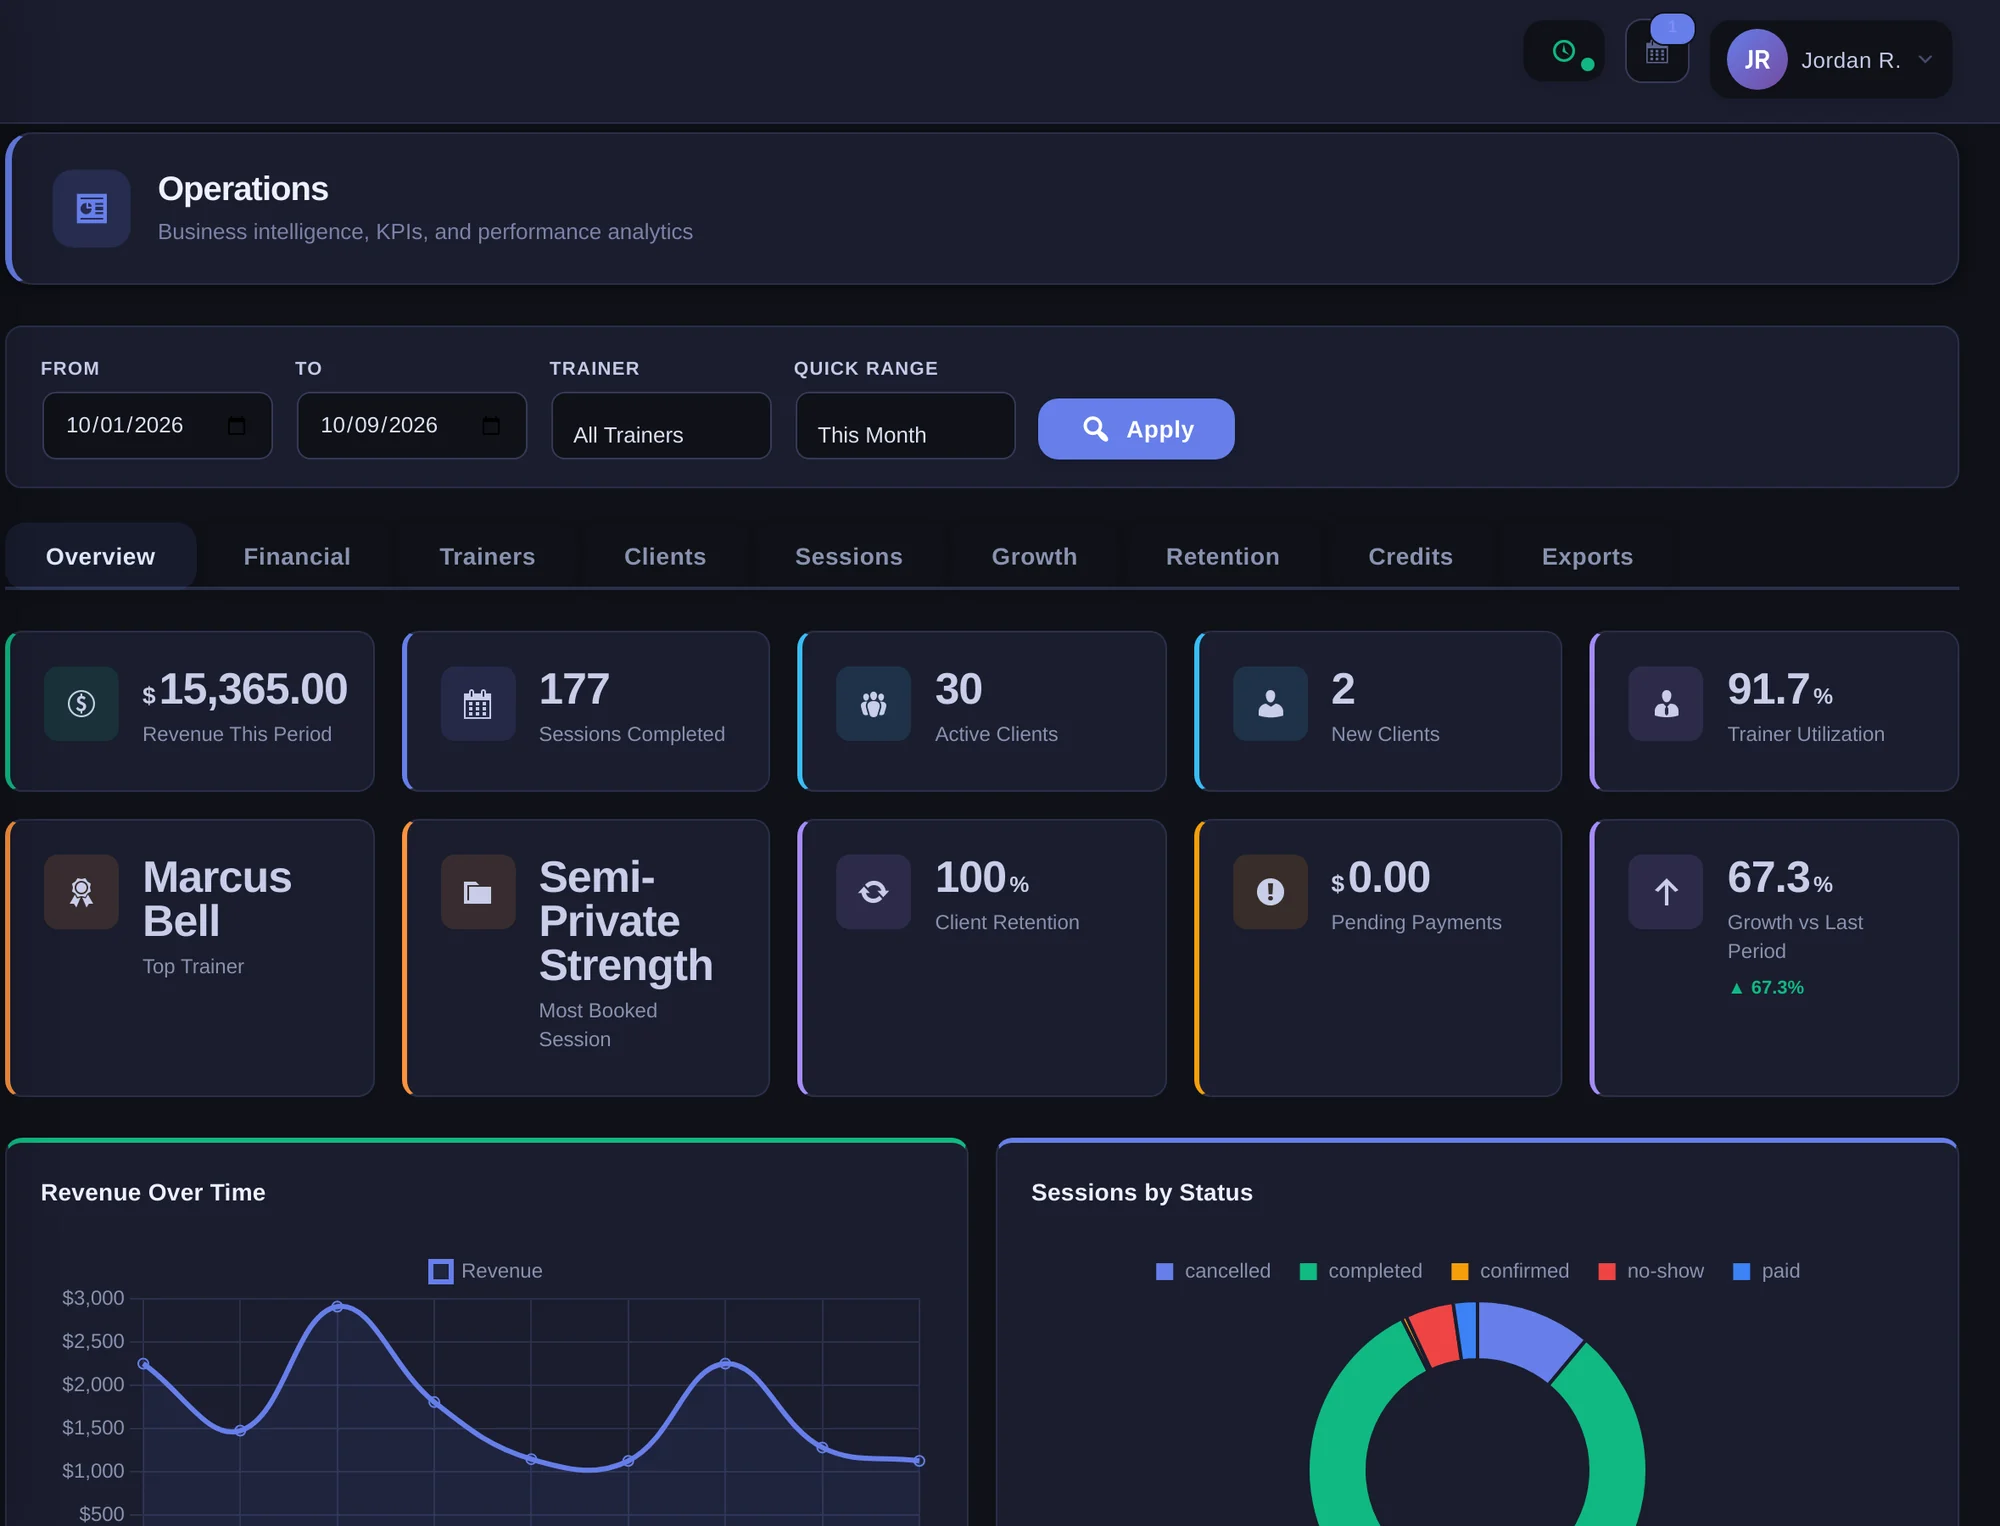Viewport: 2000px width, 1526px height.
Task: Click the 177 Sessions Completed value
Action: point(574,690)
